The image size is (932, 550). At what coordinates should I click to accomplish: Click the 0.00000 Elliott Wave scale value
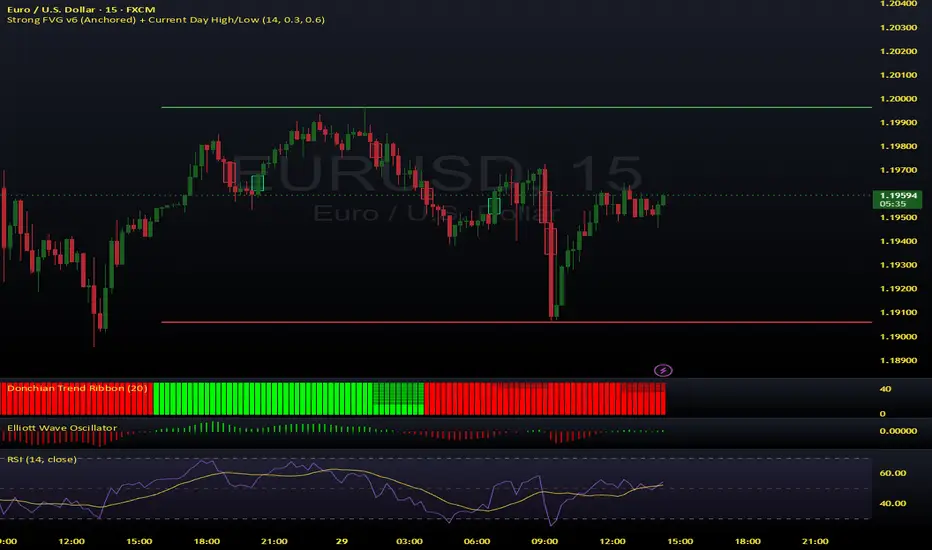898,430
